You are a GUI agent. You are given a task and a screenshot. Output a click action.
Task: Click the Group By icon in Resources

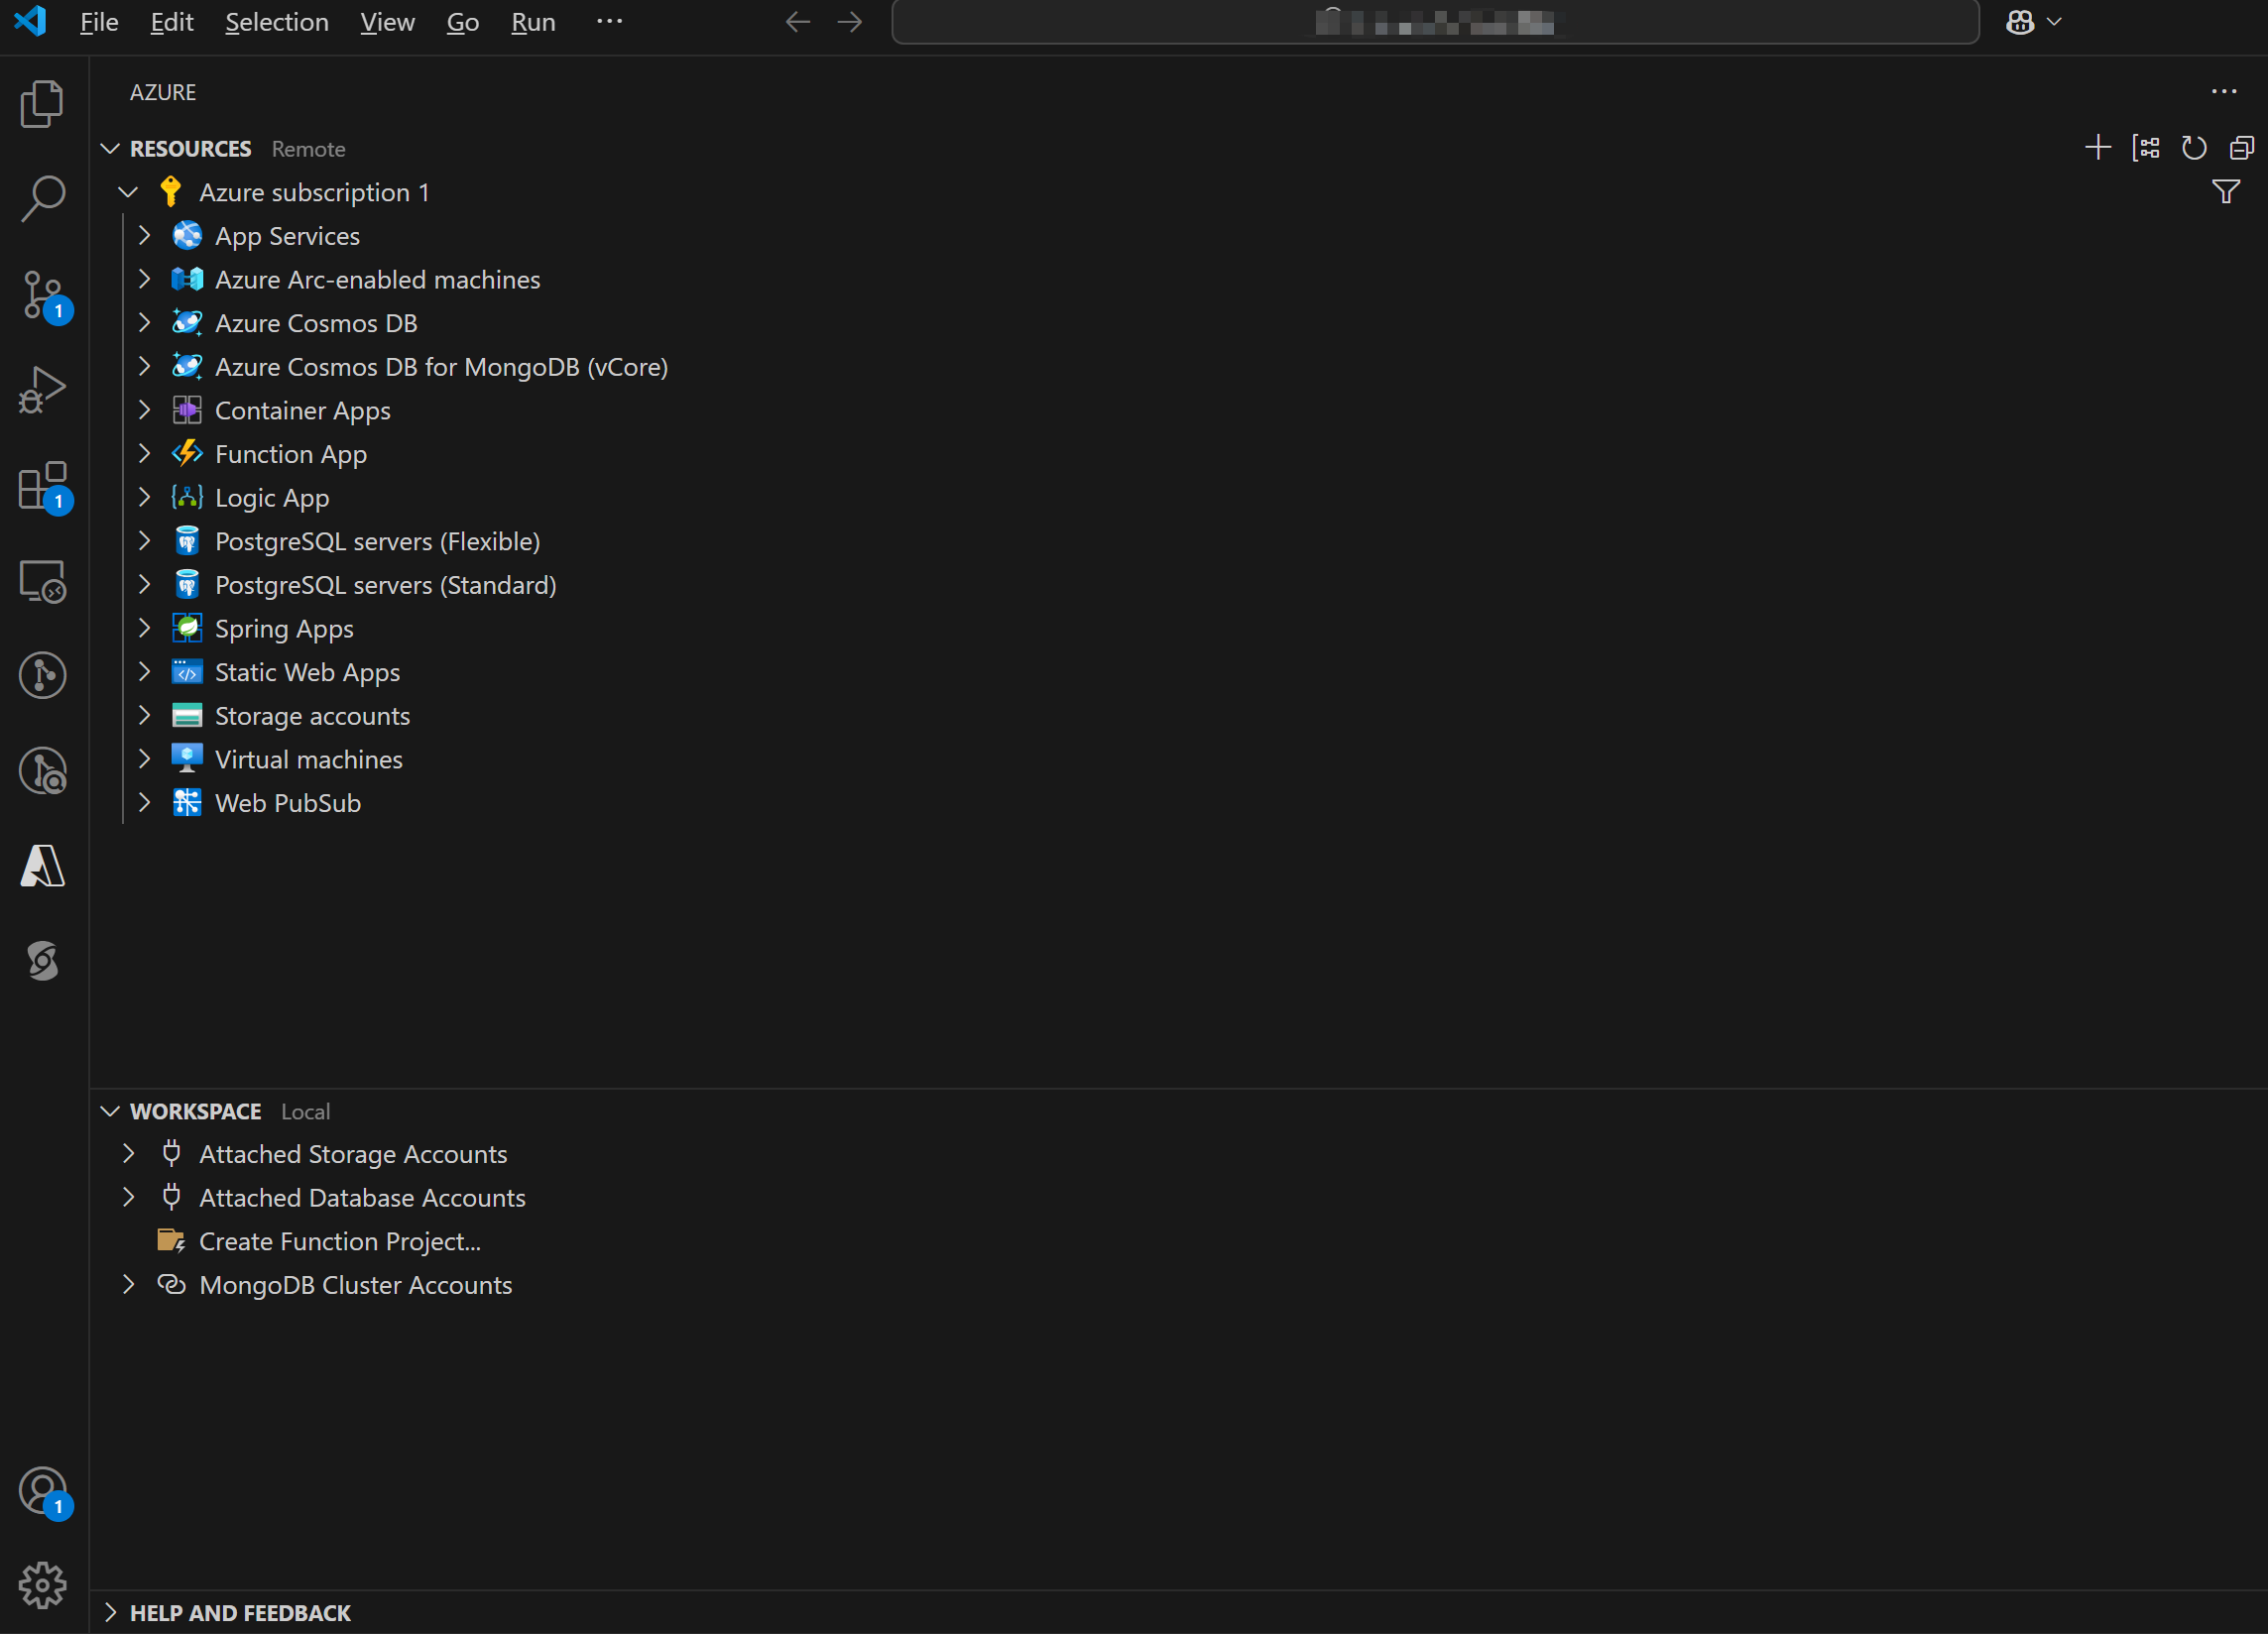(2146, 148)
